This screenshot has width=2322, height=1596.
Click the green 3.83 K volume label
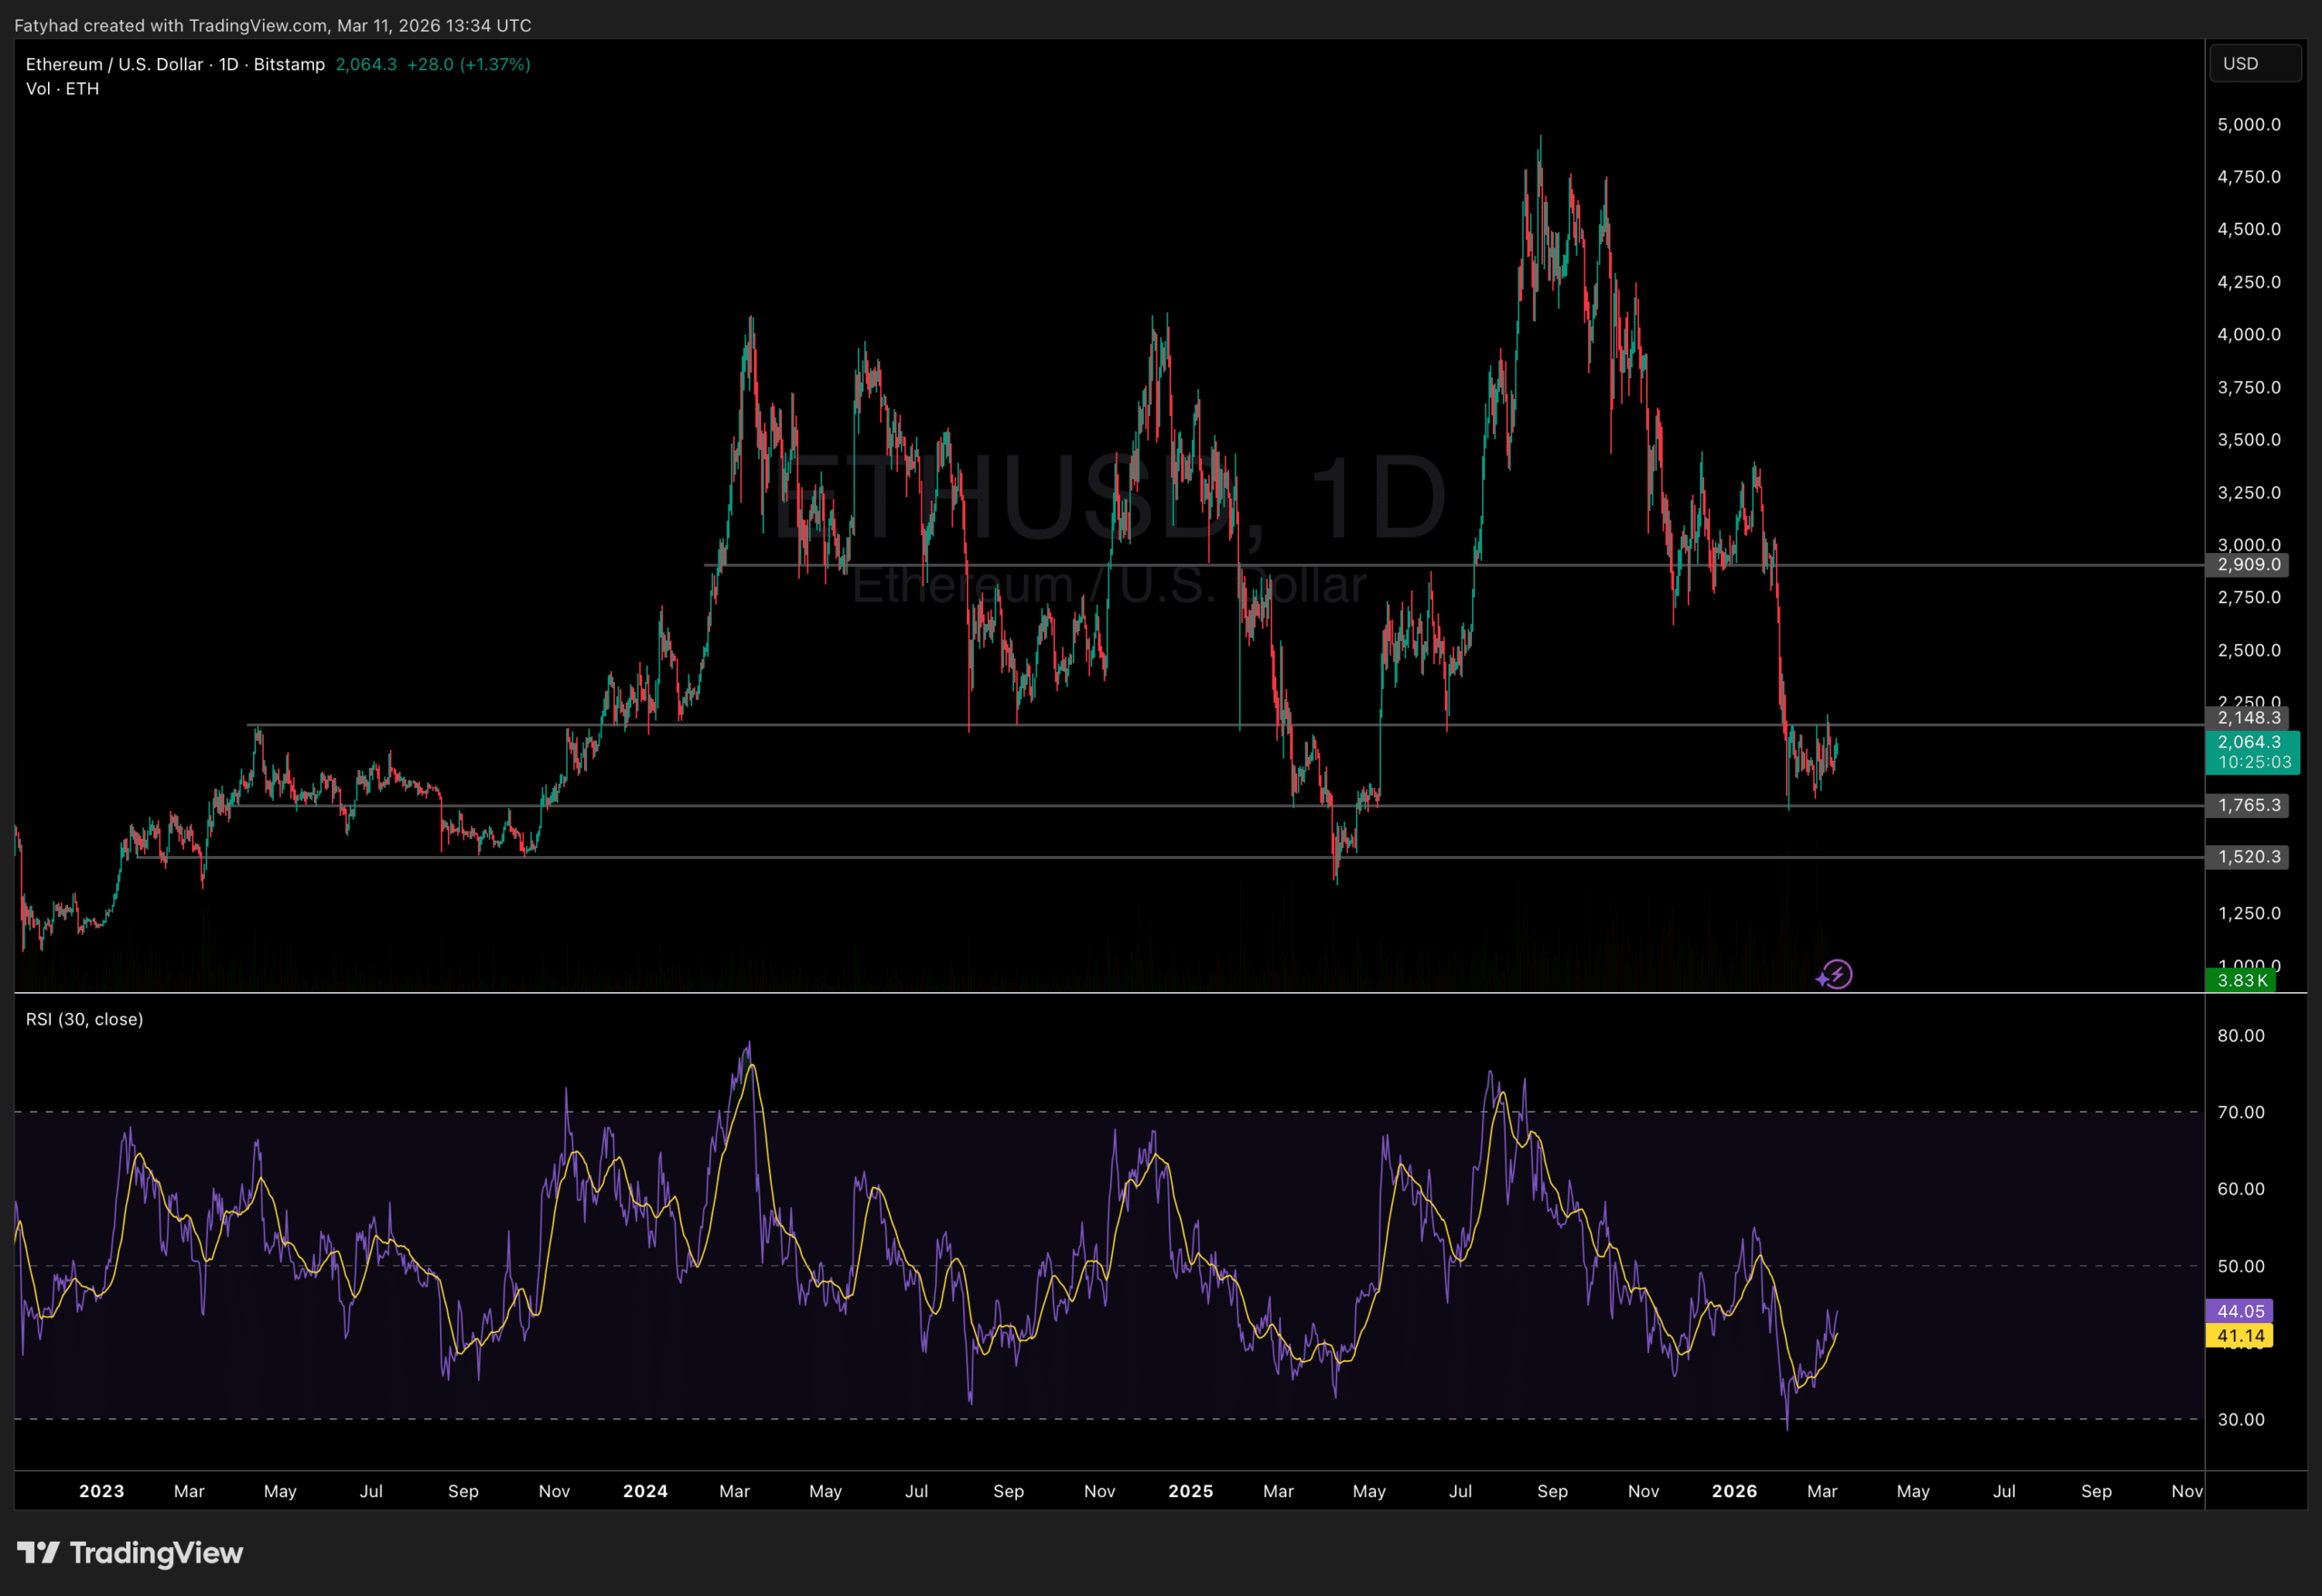2241,981
